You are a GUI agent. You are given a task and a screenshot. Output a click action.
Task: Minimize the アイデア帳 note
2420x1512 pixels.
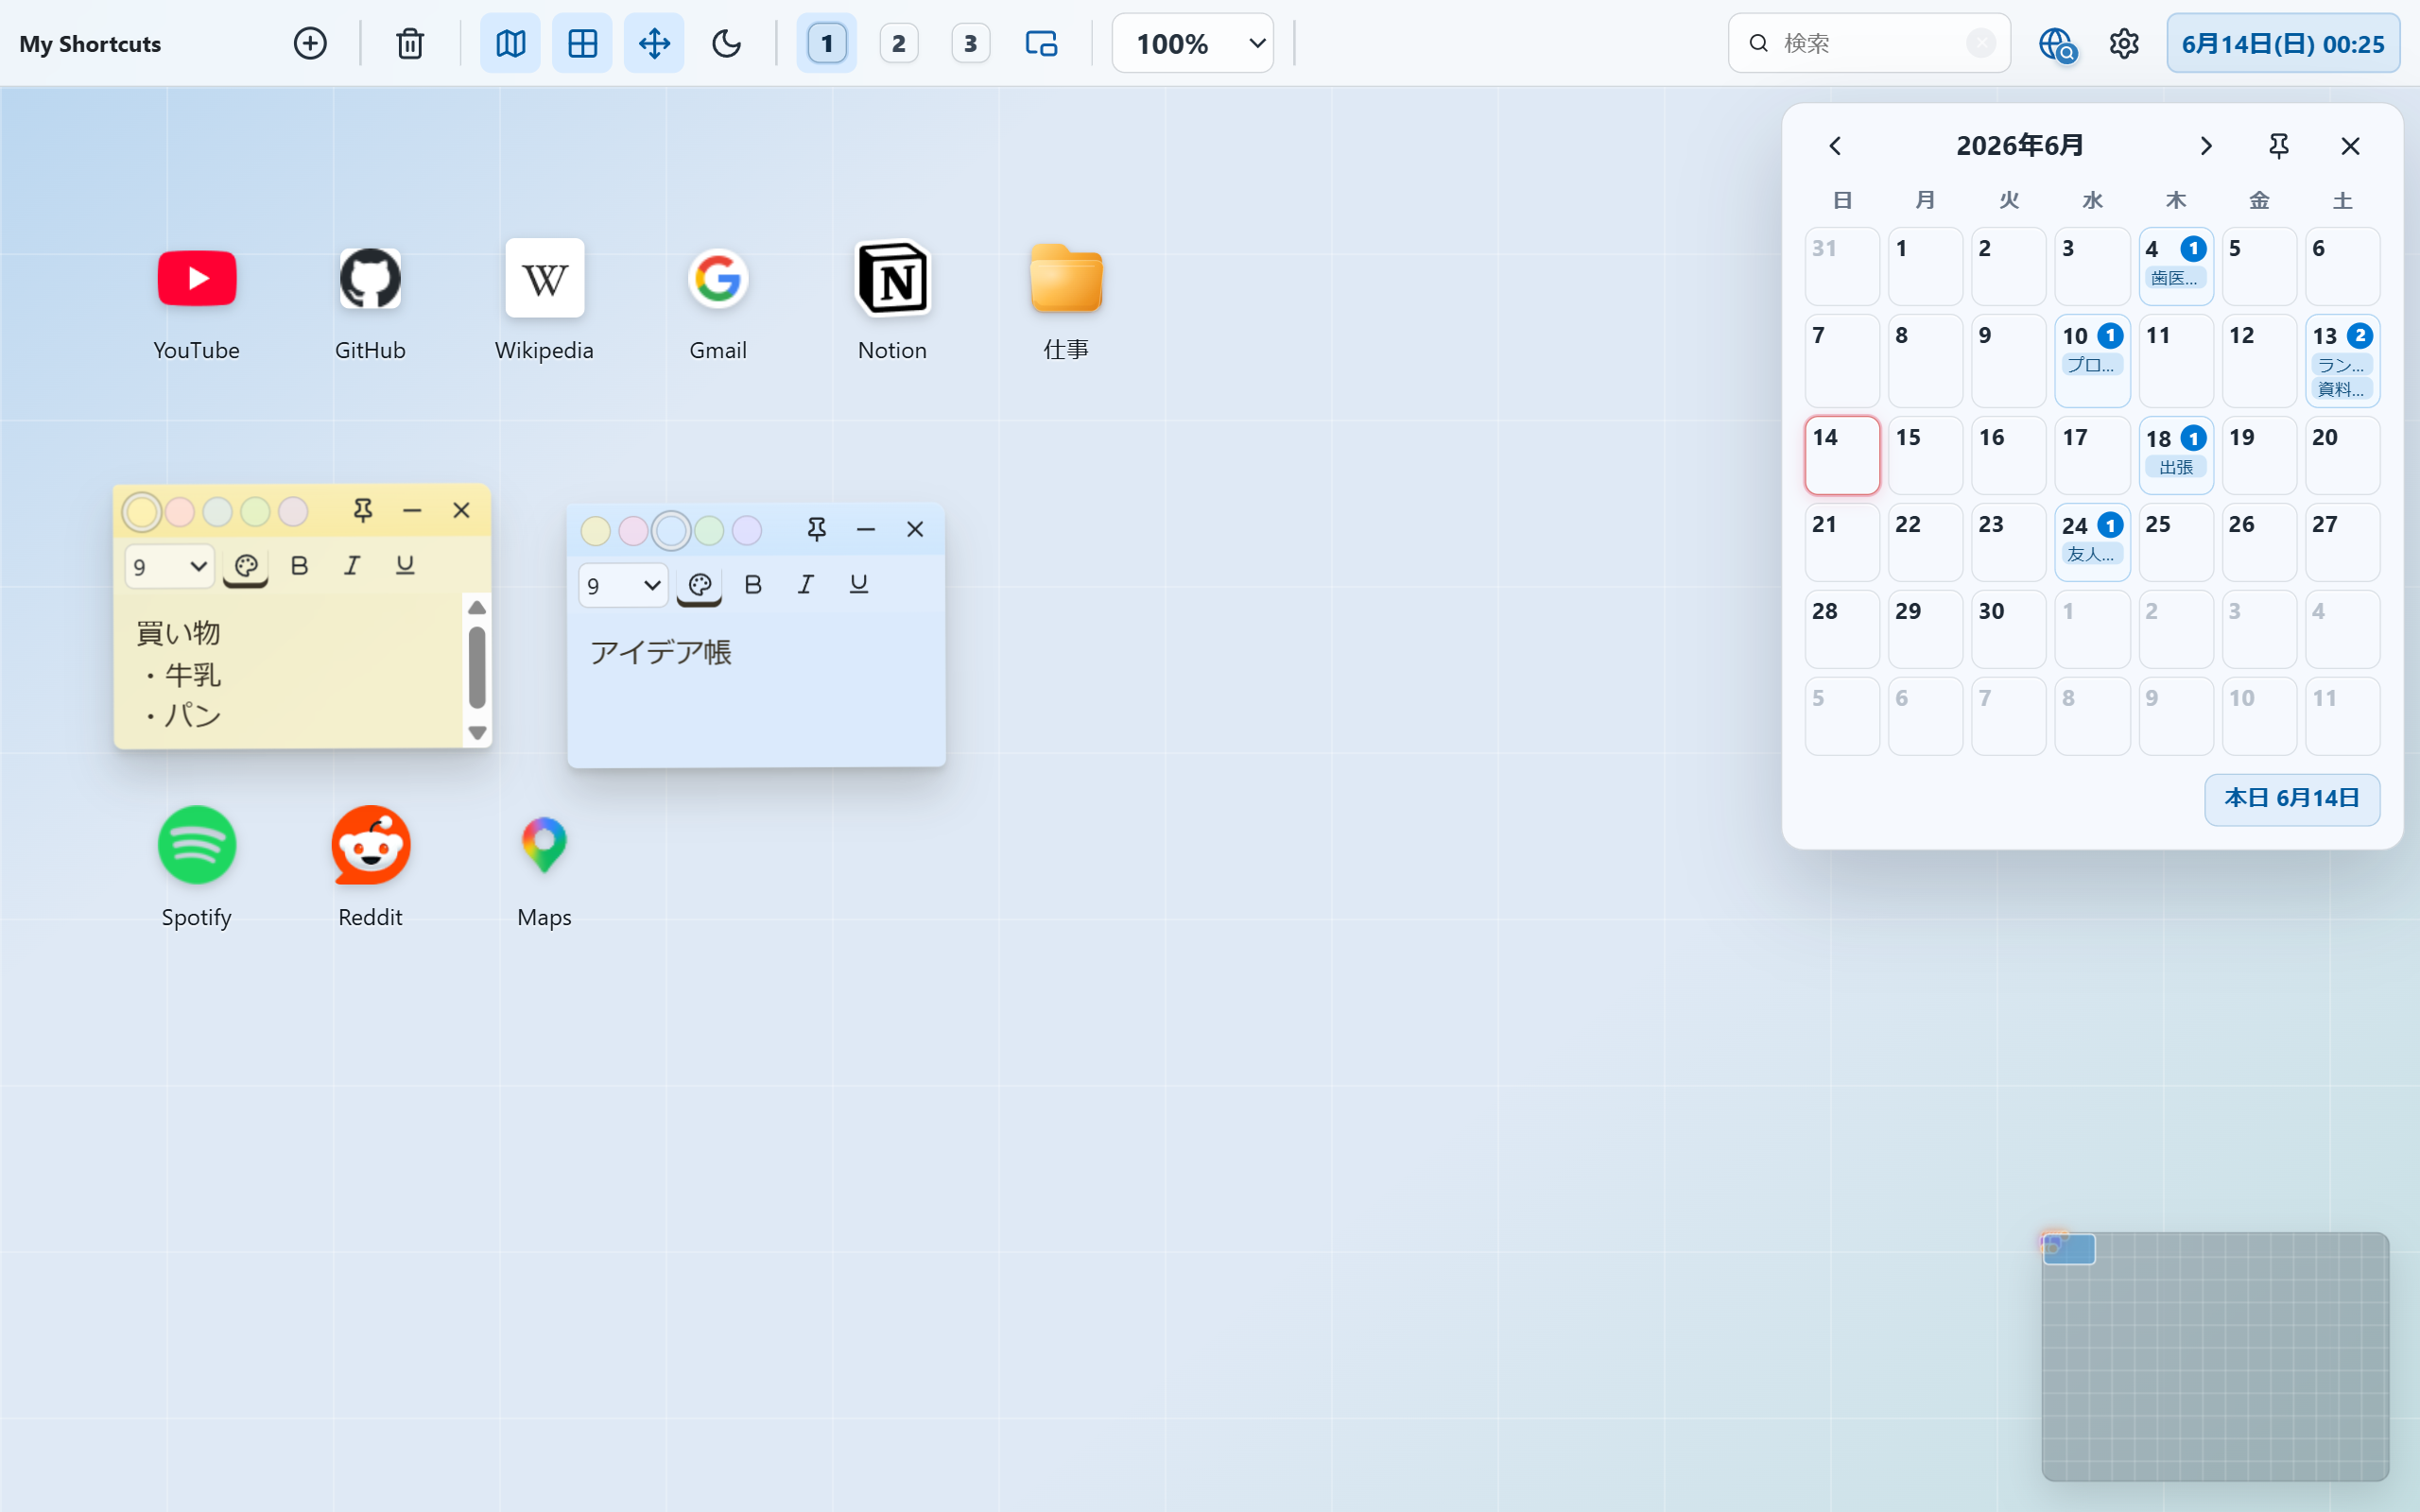(866, 530)
